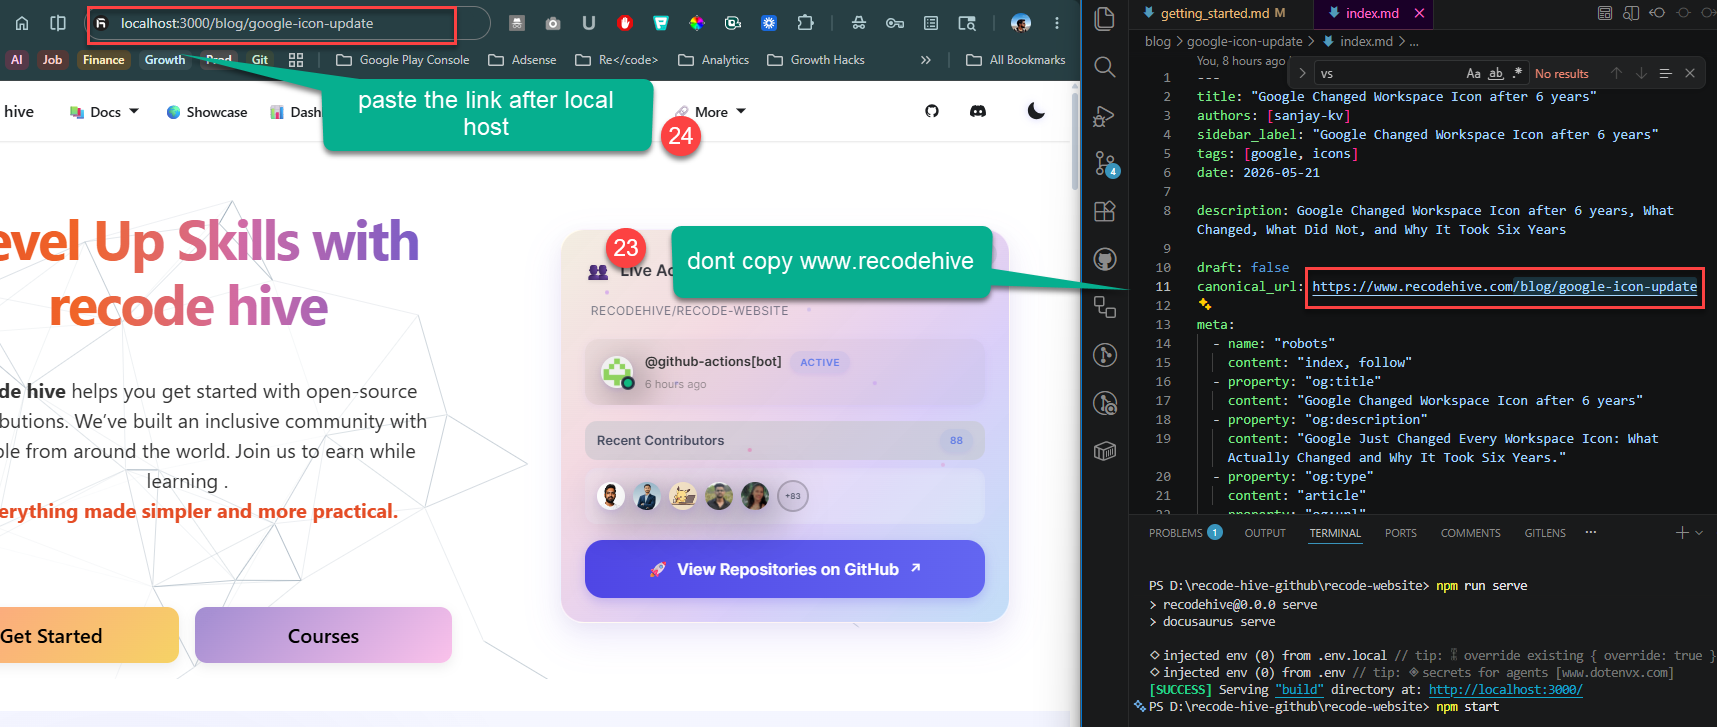The width and height of the screenshot is (1717, 727).
Task: Open the GITLENS panel tab
Action: [x=1545, y=533]
